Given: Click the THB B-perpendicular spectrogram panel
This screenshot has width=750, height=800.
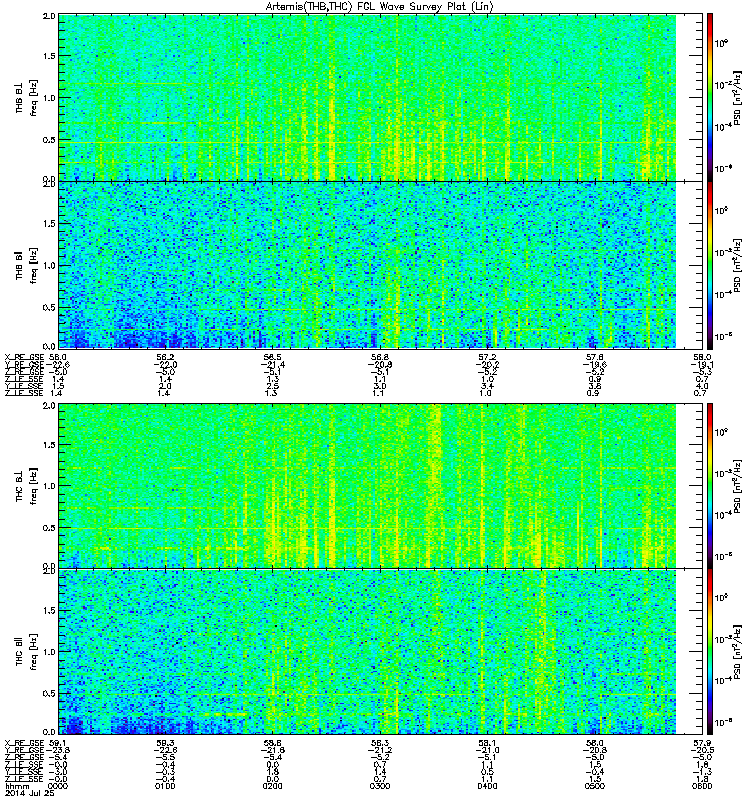Looking at the screenshot, I should tap(367, 97).
